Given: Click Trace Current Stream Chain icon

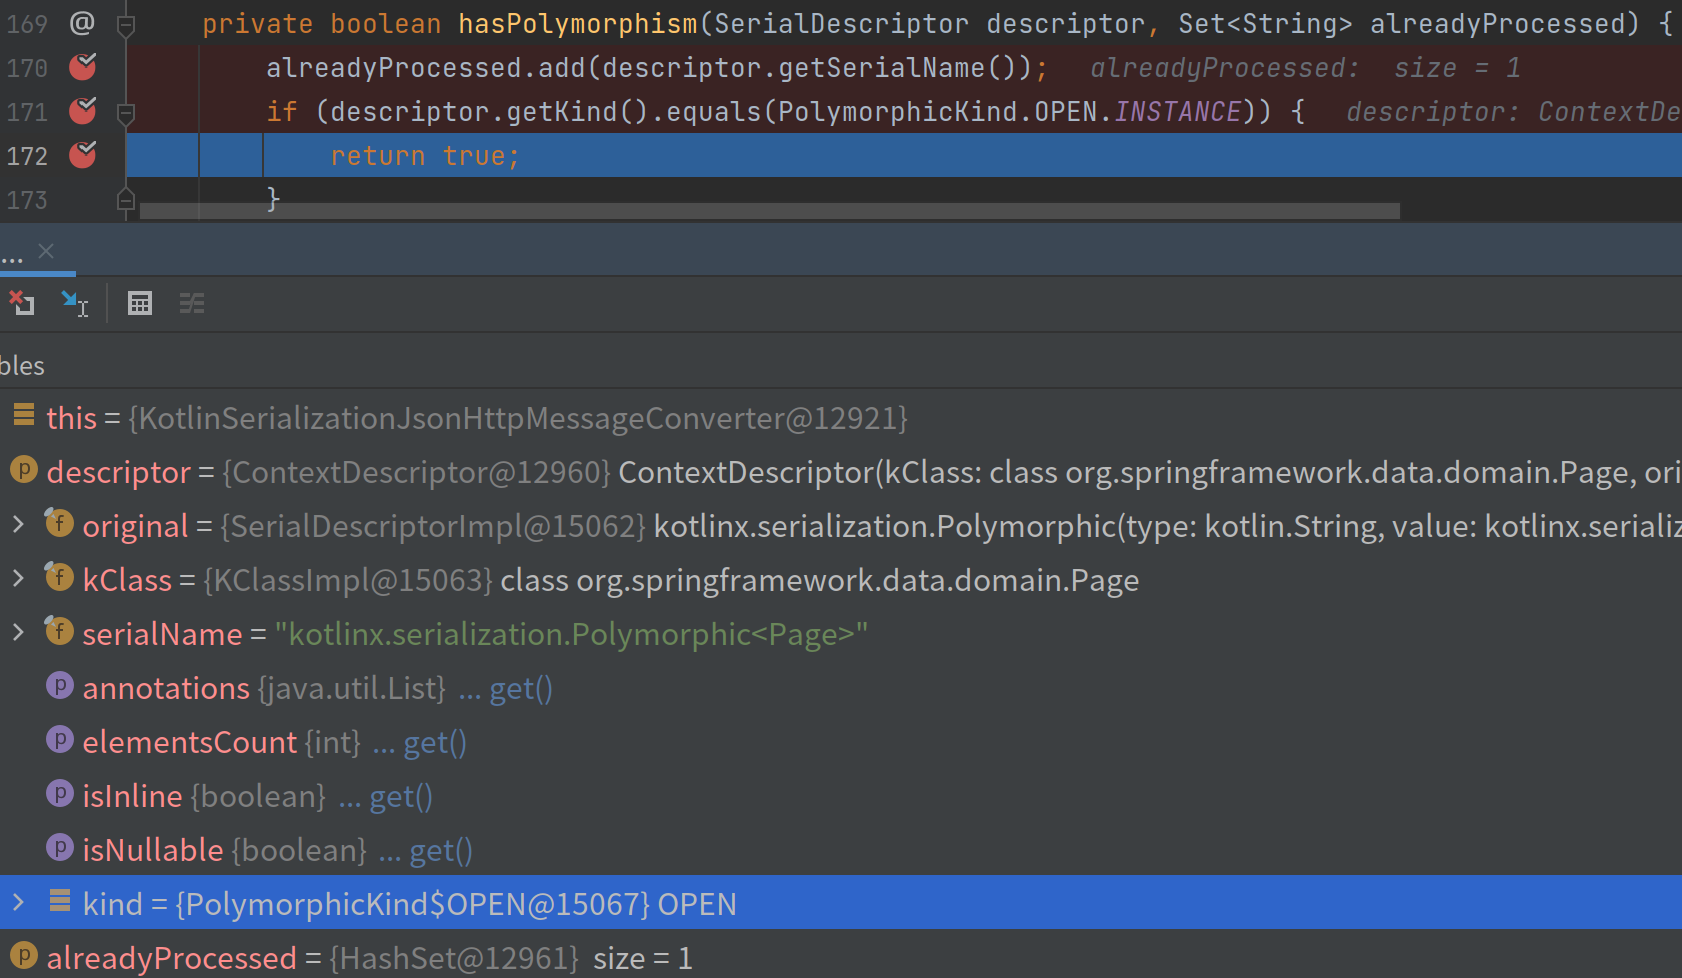Looking at the screenshot, I should tap(192, 303).
